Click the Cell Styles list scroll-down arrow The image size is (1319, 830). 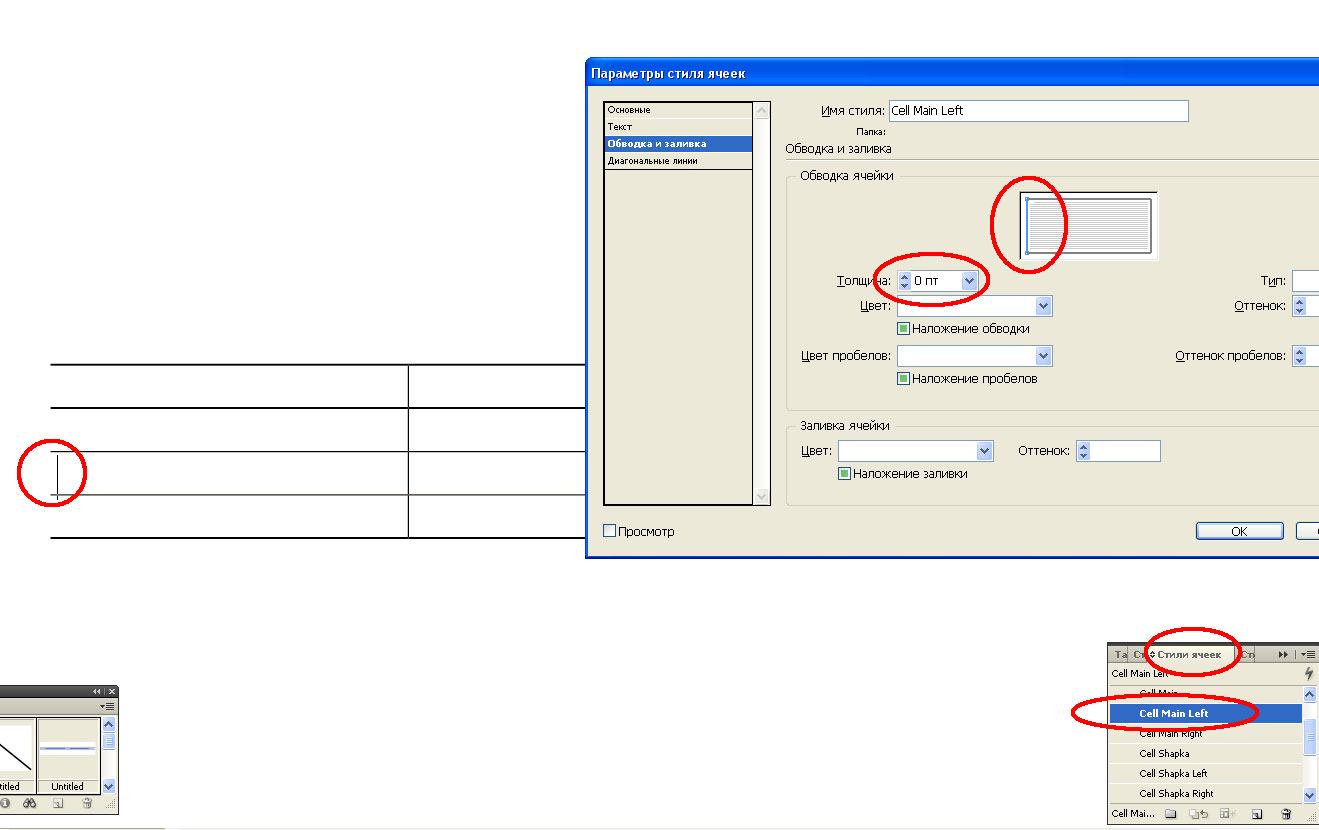coord(1310,795)
